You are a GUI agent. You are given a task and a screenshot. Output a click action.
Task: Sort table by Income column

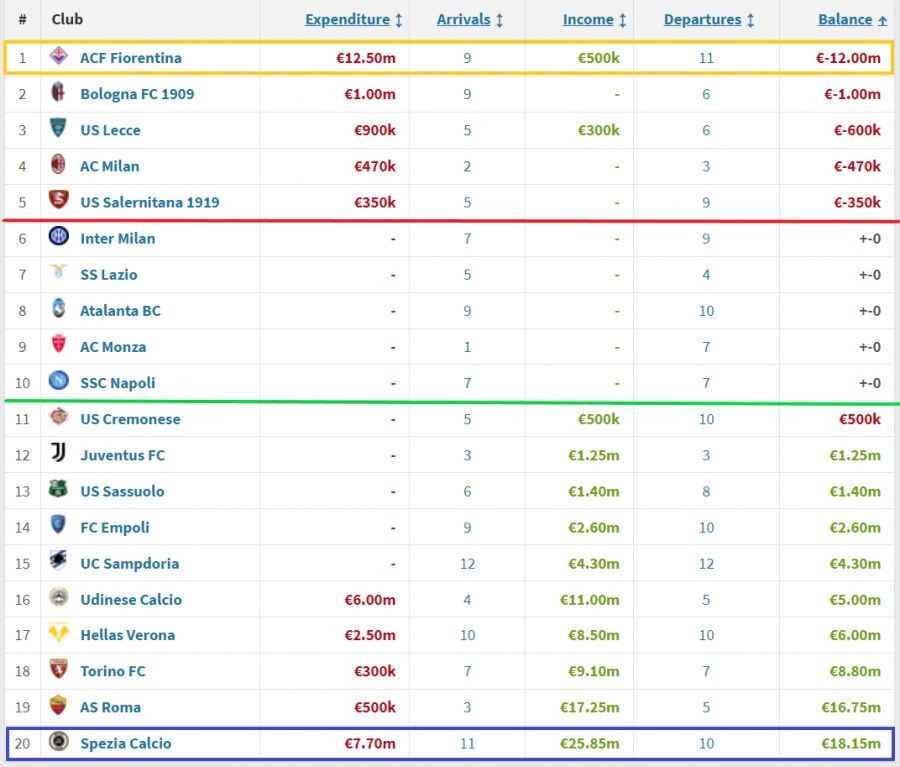(x=587, y=19)
